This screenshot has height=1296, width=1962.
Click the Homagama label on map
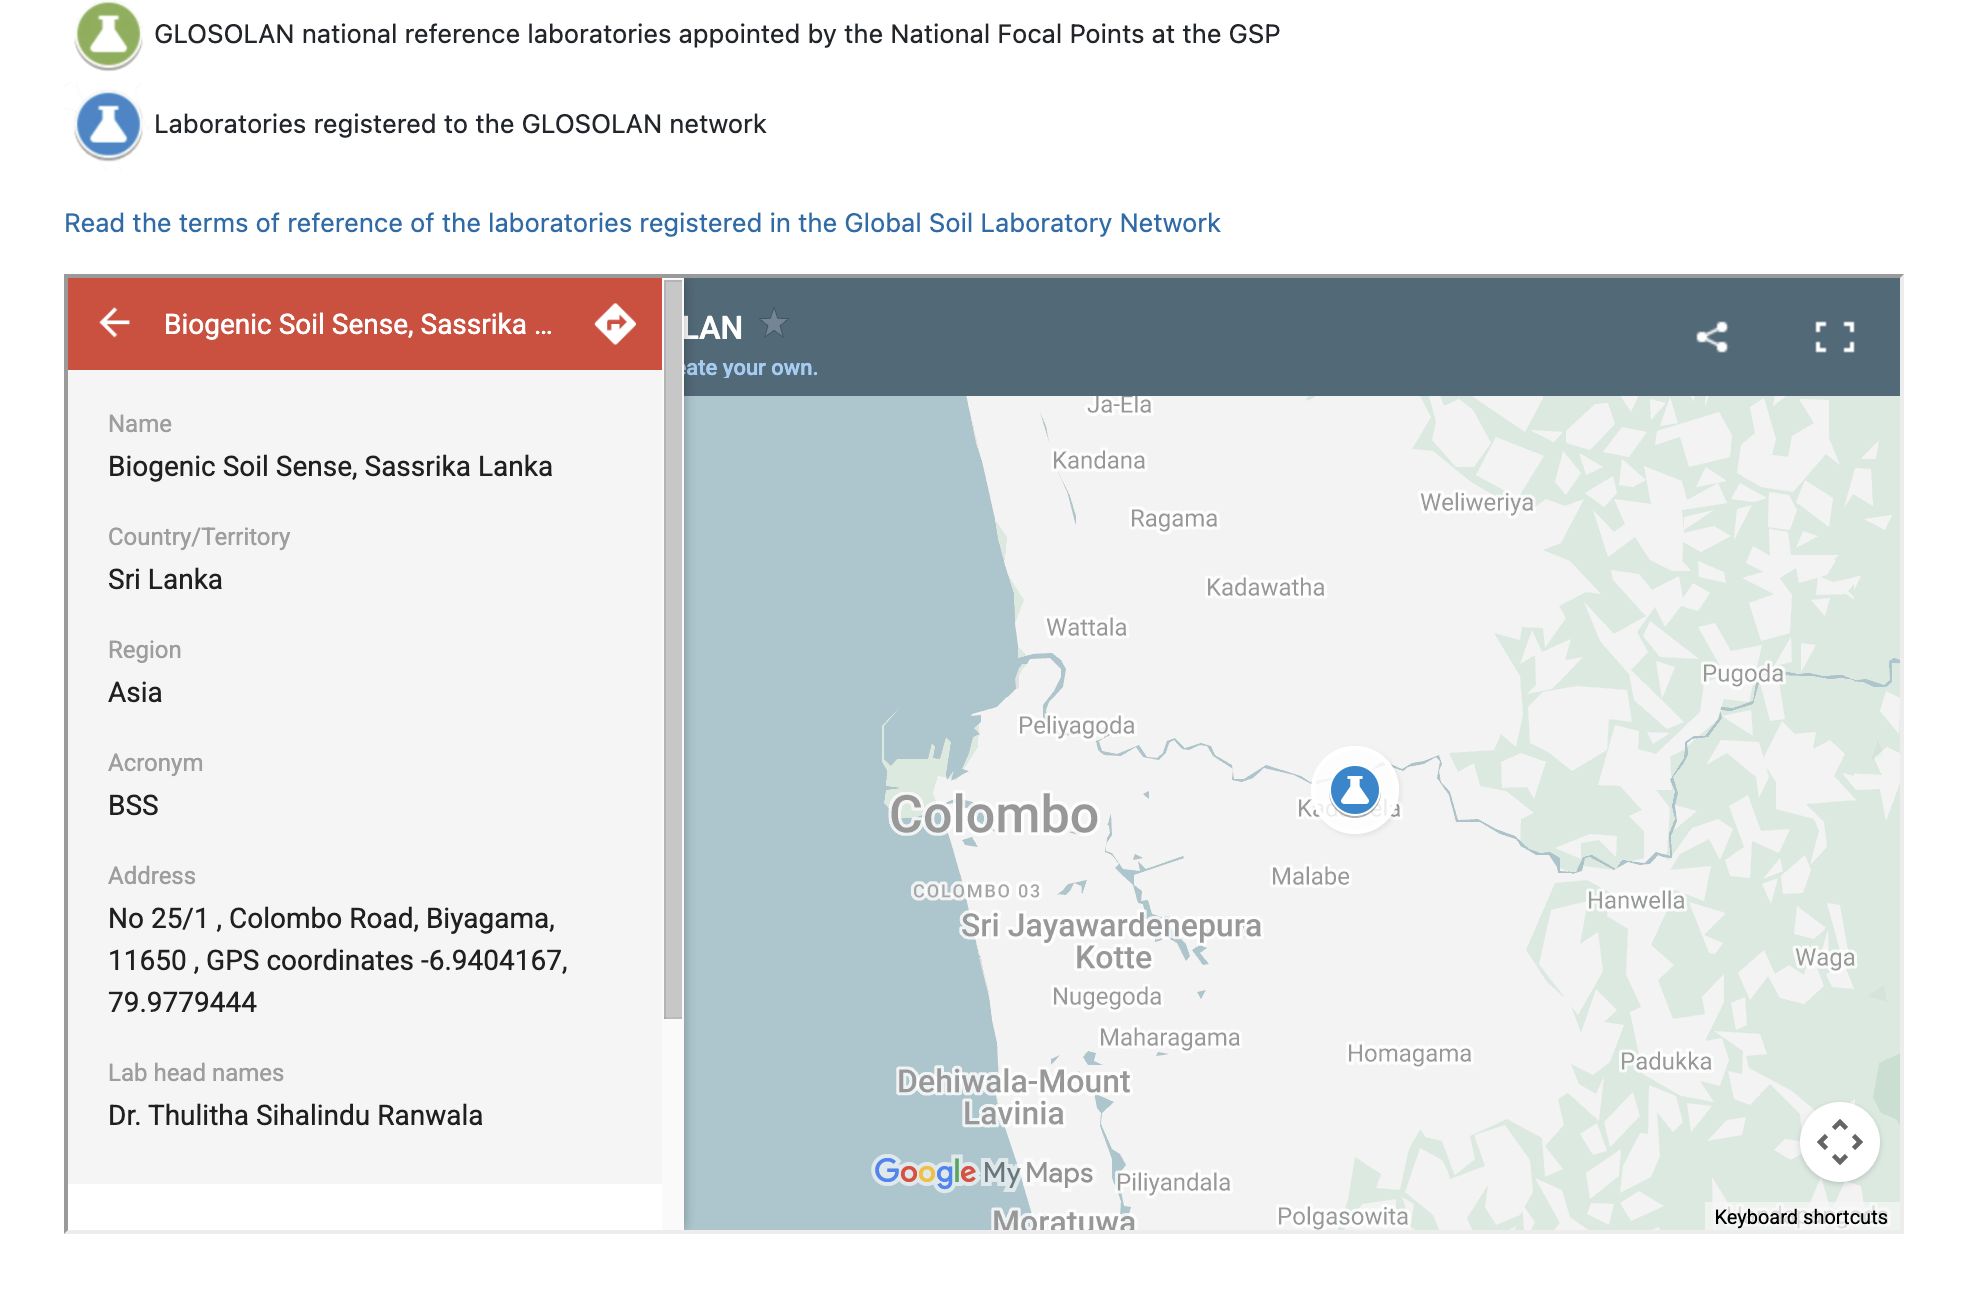(1408, 1053)
